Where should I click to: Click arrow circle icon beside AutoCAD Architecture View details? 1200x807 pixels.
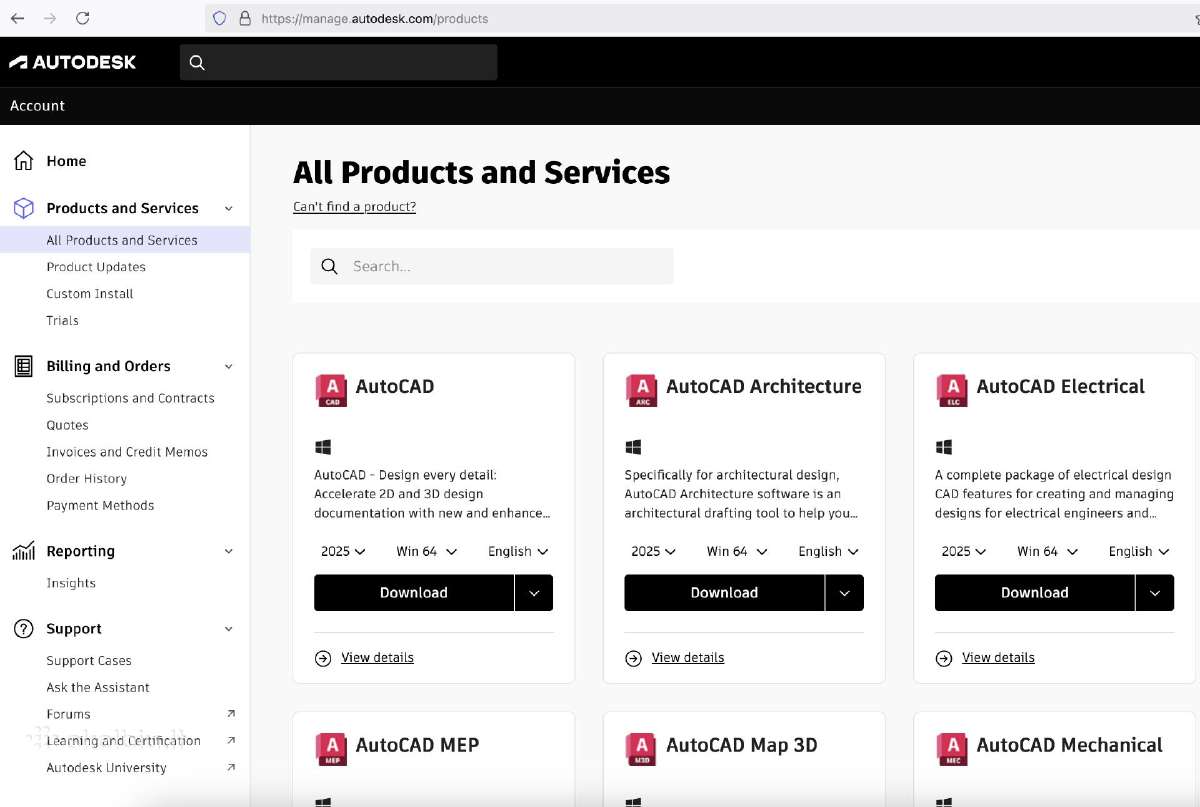pos(633,658)
